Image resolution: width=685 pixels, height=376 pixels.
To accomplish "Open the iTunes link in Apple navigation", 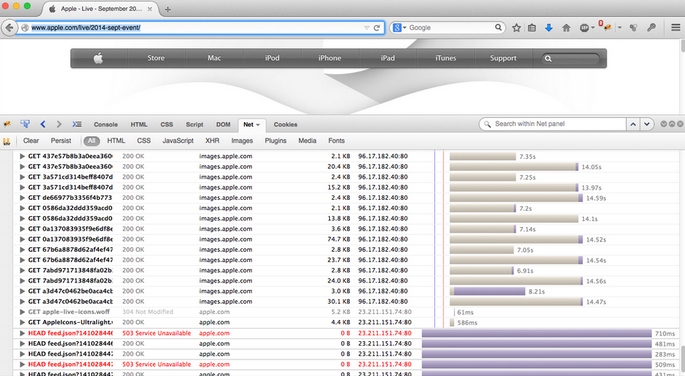I will pos(445,58).
